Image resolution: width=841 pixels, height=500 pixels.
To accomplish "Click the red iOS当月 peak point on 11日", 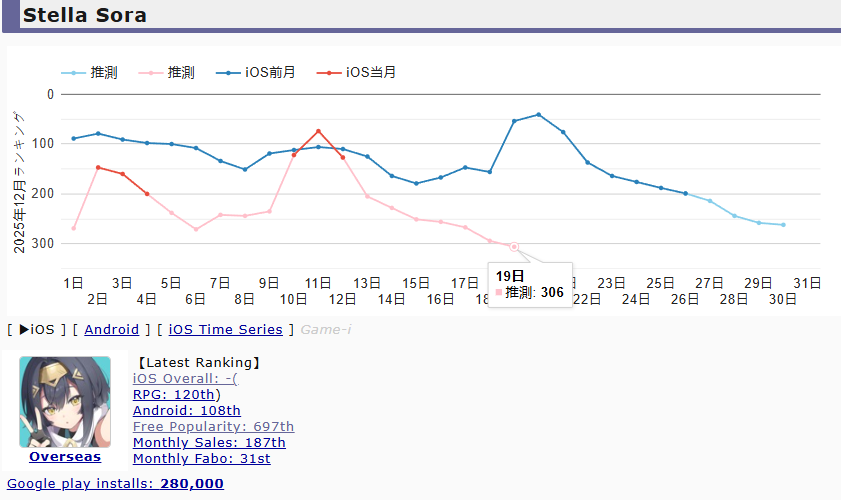I will tap(319, 131).
